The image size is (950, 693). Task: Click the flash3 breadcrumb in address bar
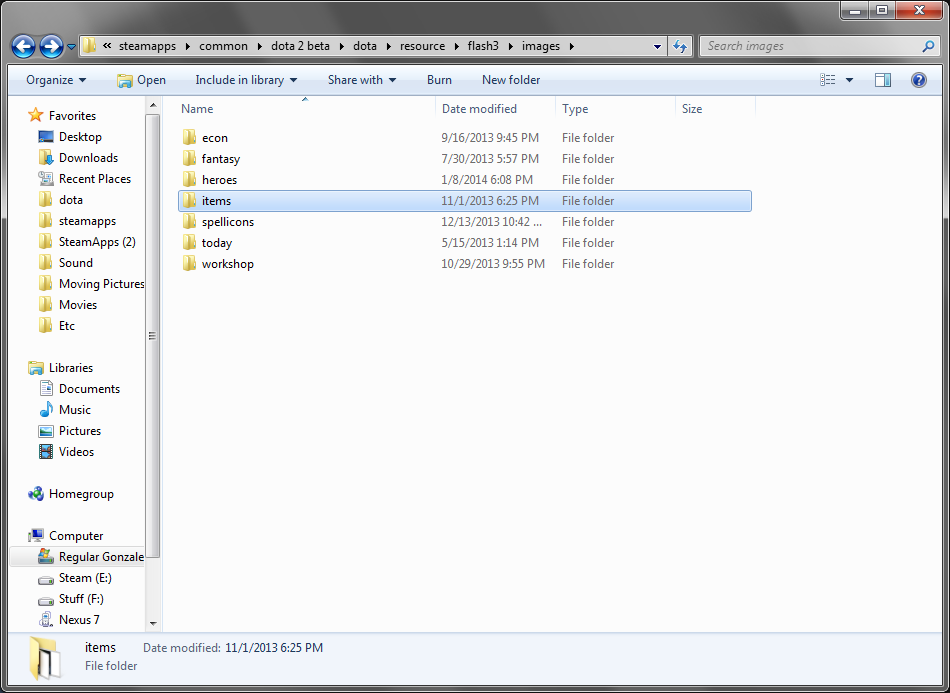coord(485,46)
